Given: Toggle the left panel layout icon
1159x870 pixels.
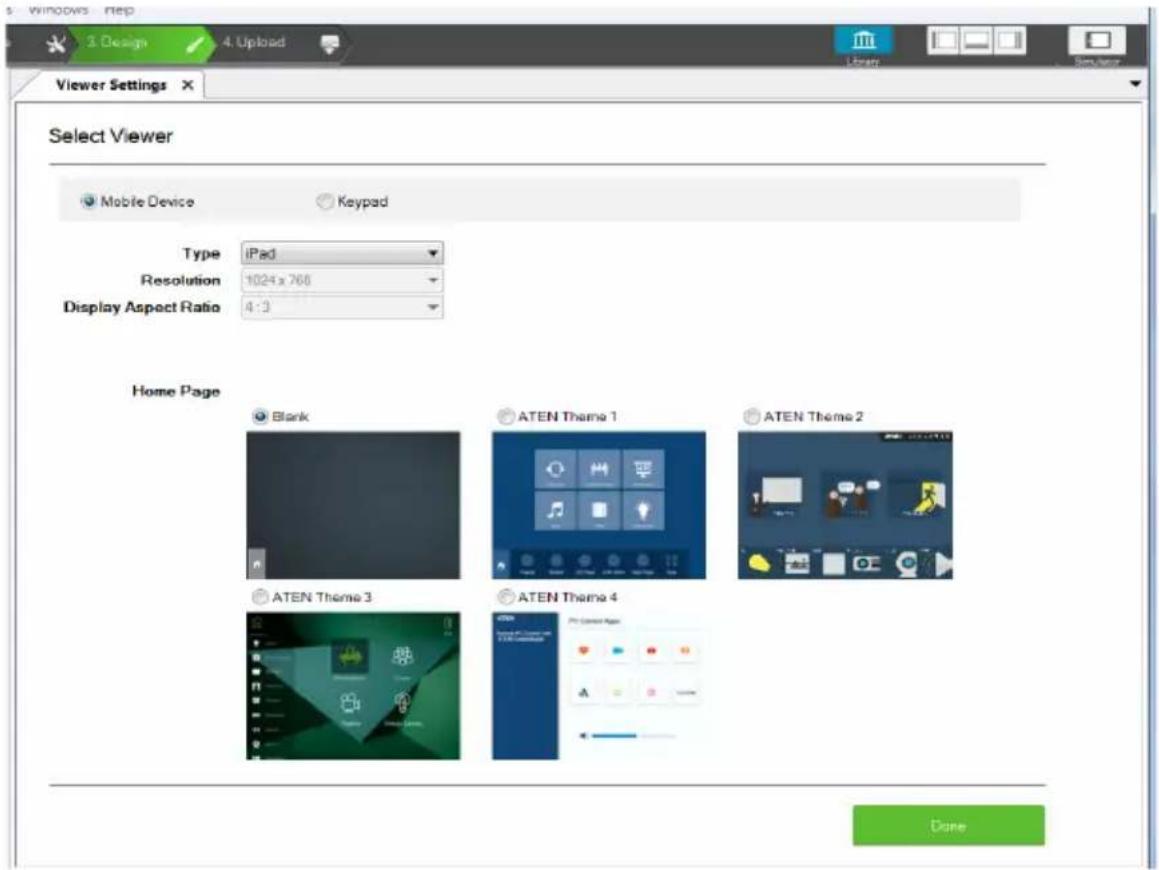Looking at the screenshot, I should (x=944, y=41).
